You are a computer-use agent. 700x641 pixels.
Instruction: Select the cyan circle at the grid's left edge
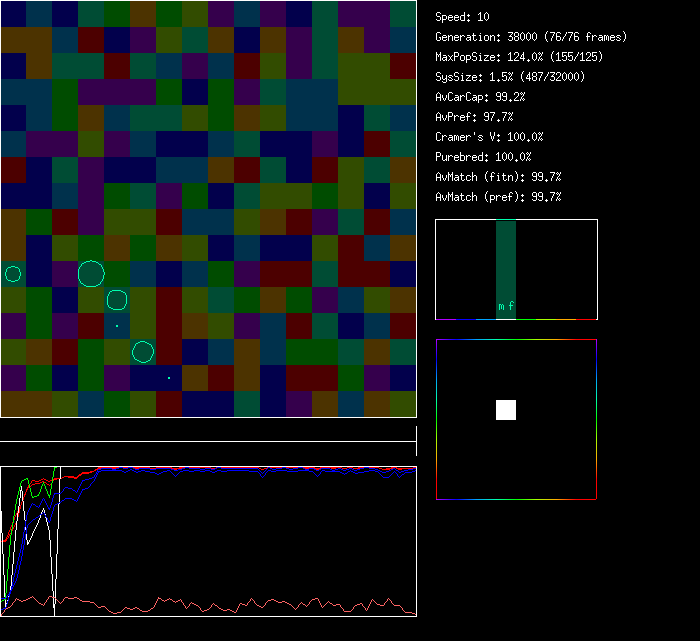(13, 274)
